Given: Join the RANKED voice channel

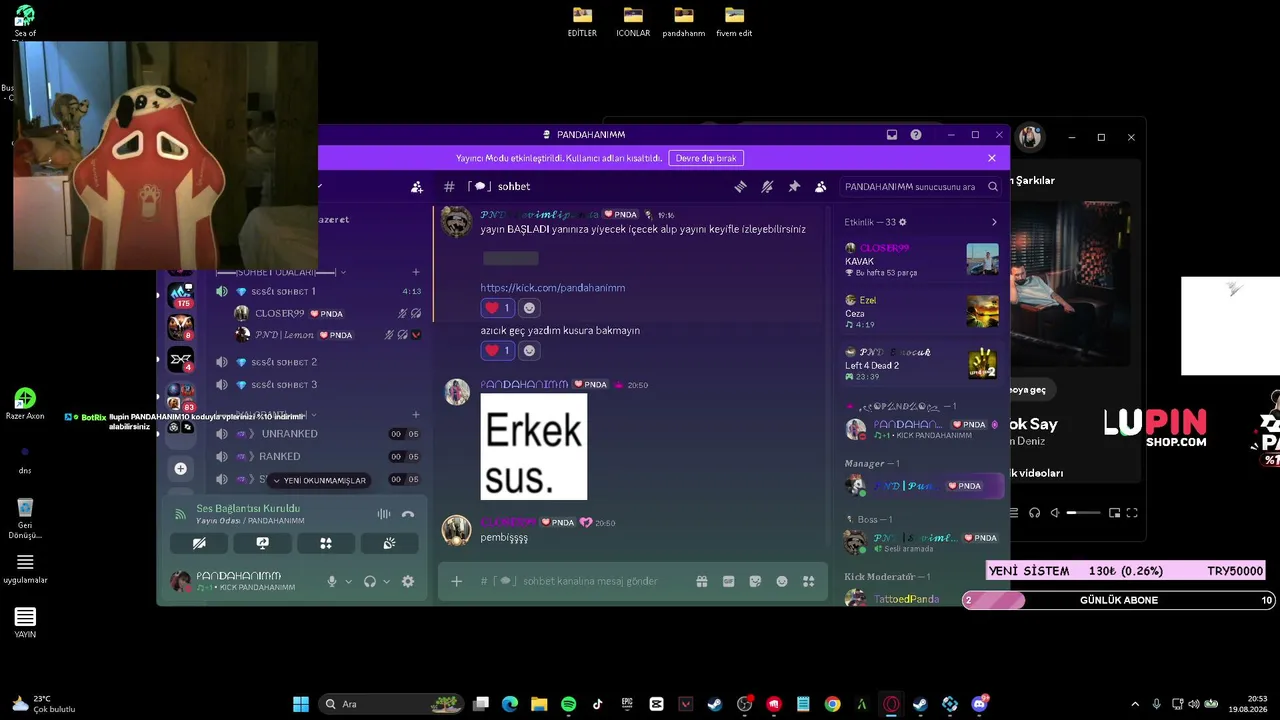Looking at the screenshot, I should point(320,457).
